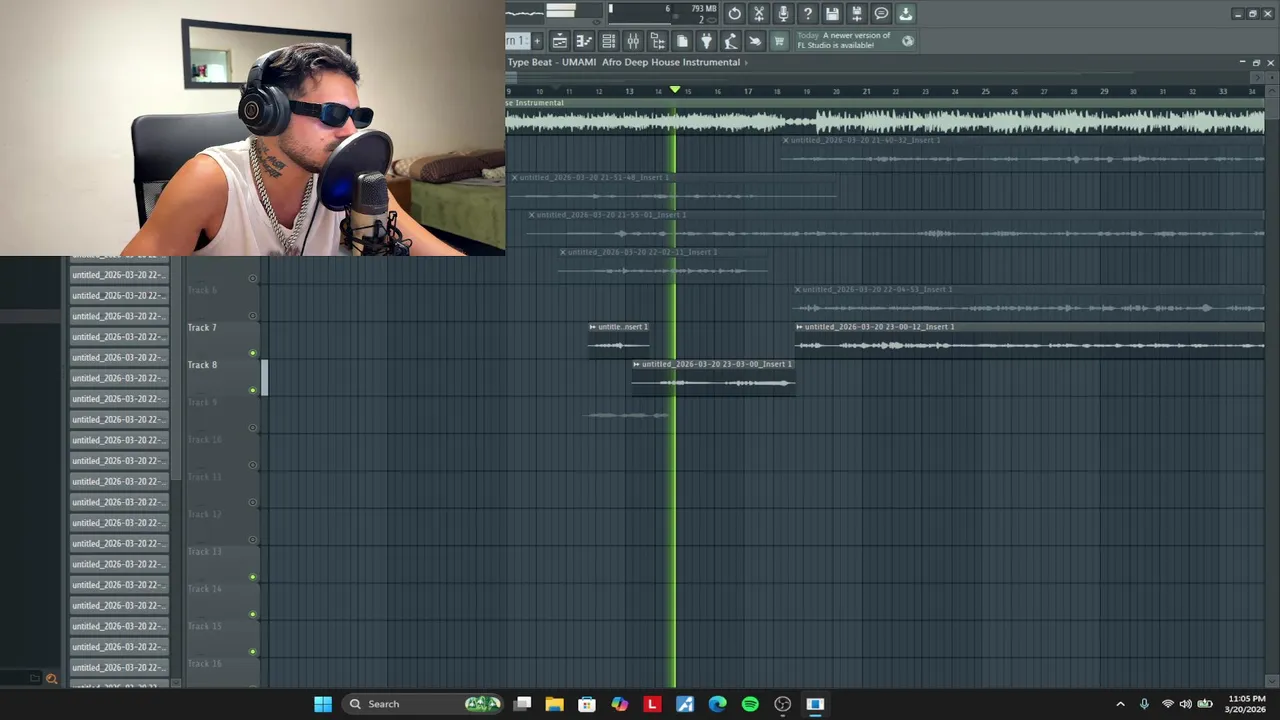Open the taskbar clock showing 11:05 PM
Screen dimensions: 1280x720
point(1246,704)
